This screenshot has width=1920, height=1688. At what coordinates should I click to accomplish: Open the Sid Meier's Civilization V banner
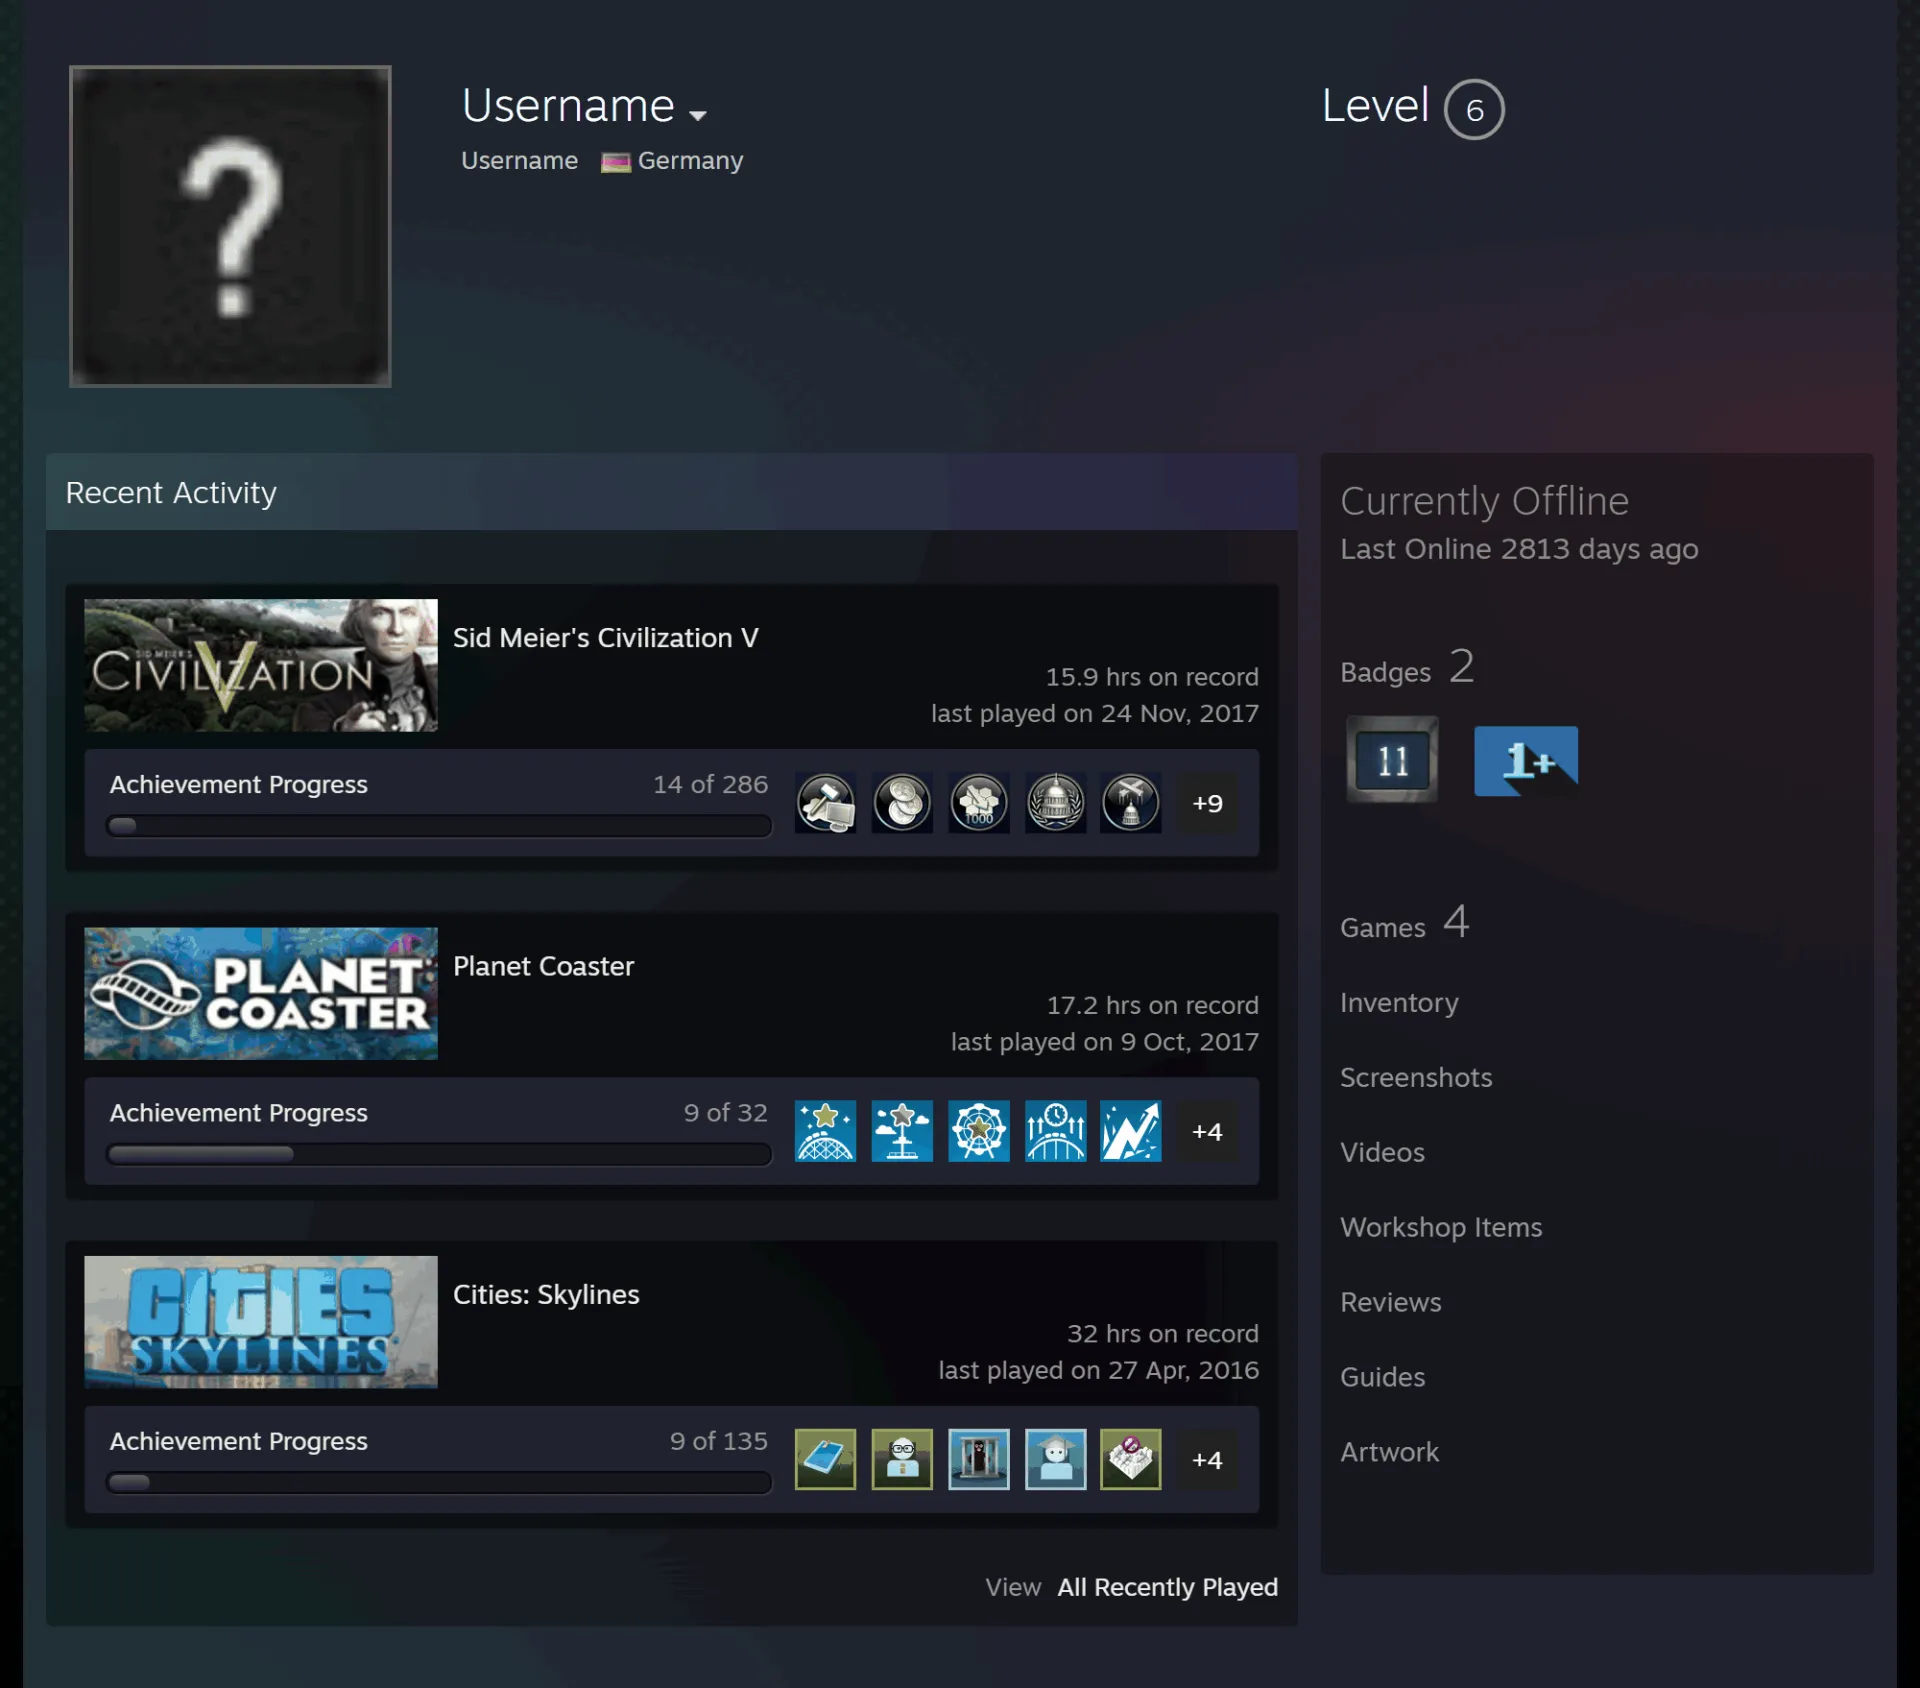(x=261, y=665)
